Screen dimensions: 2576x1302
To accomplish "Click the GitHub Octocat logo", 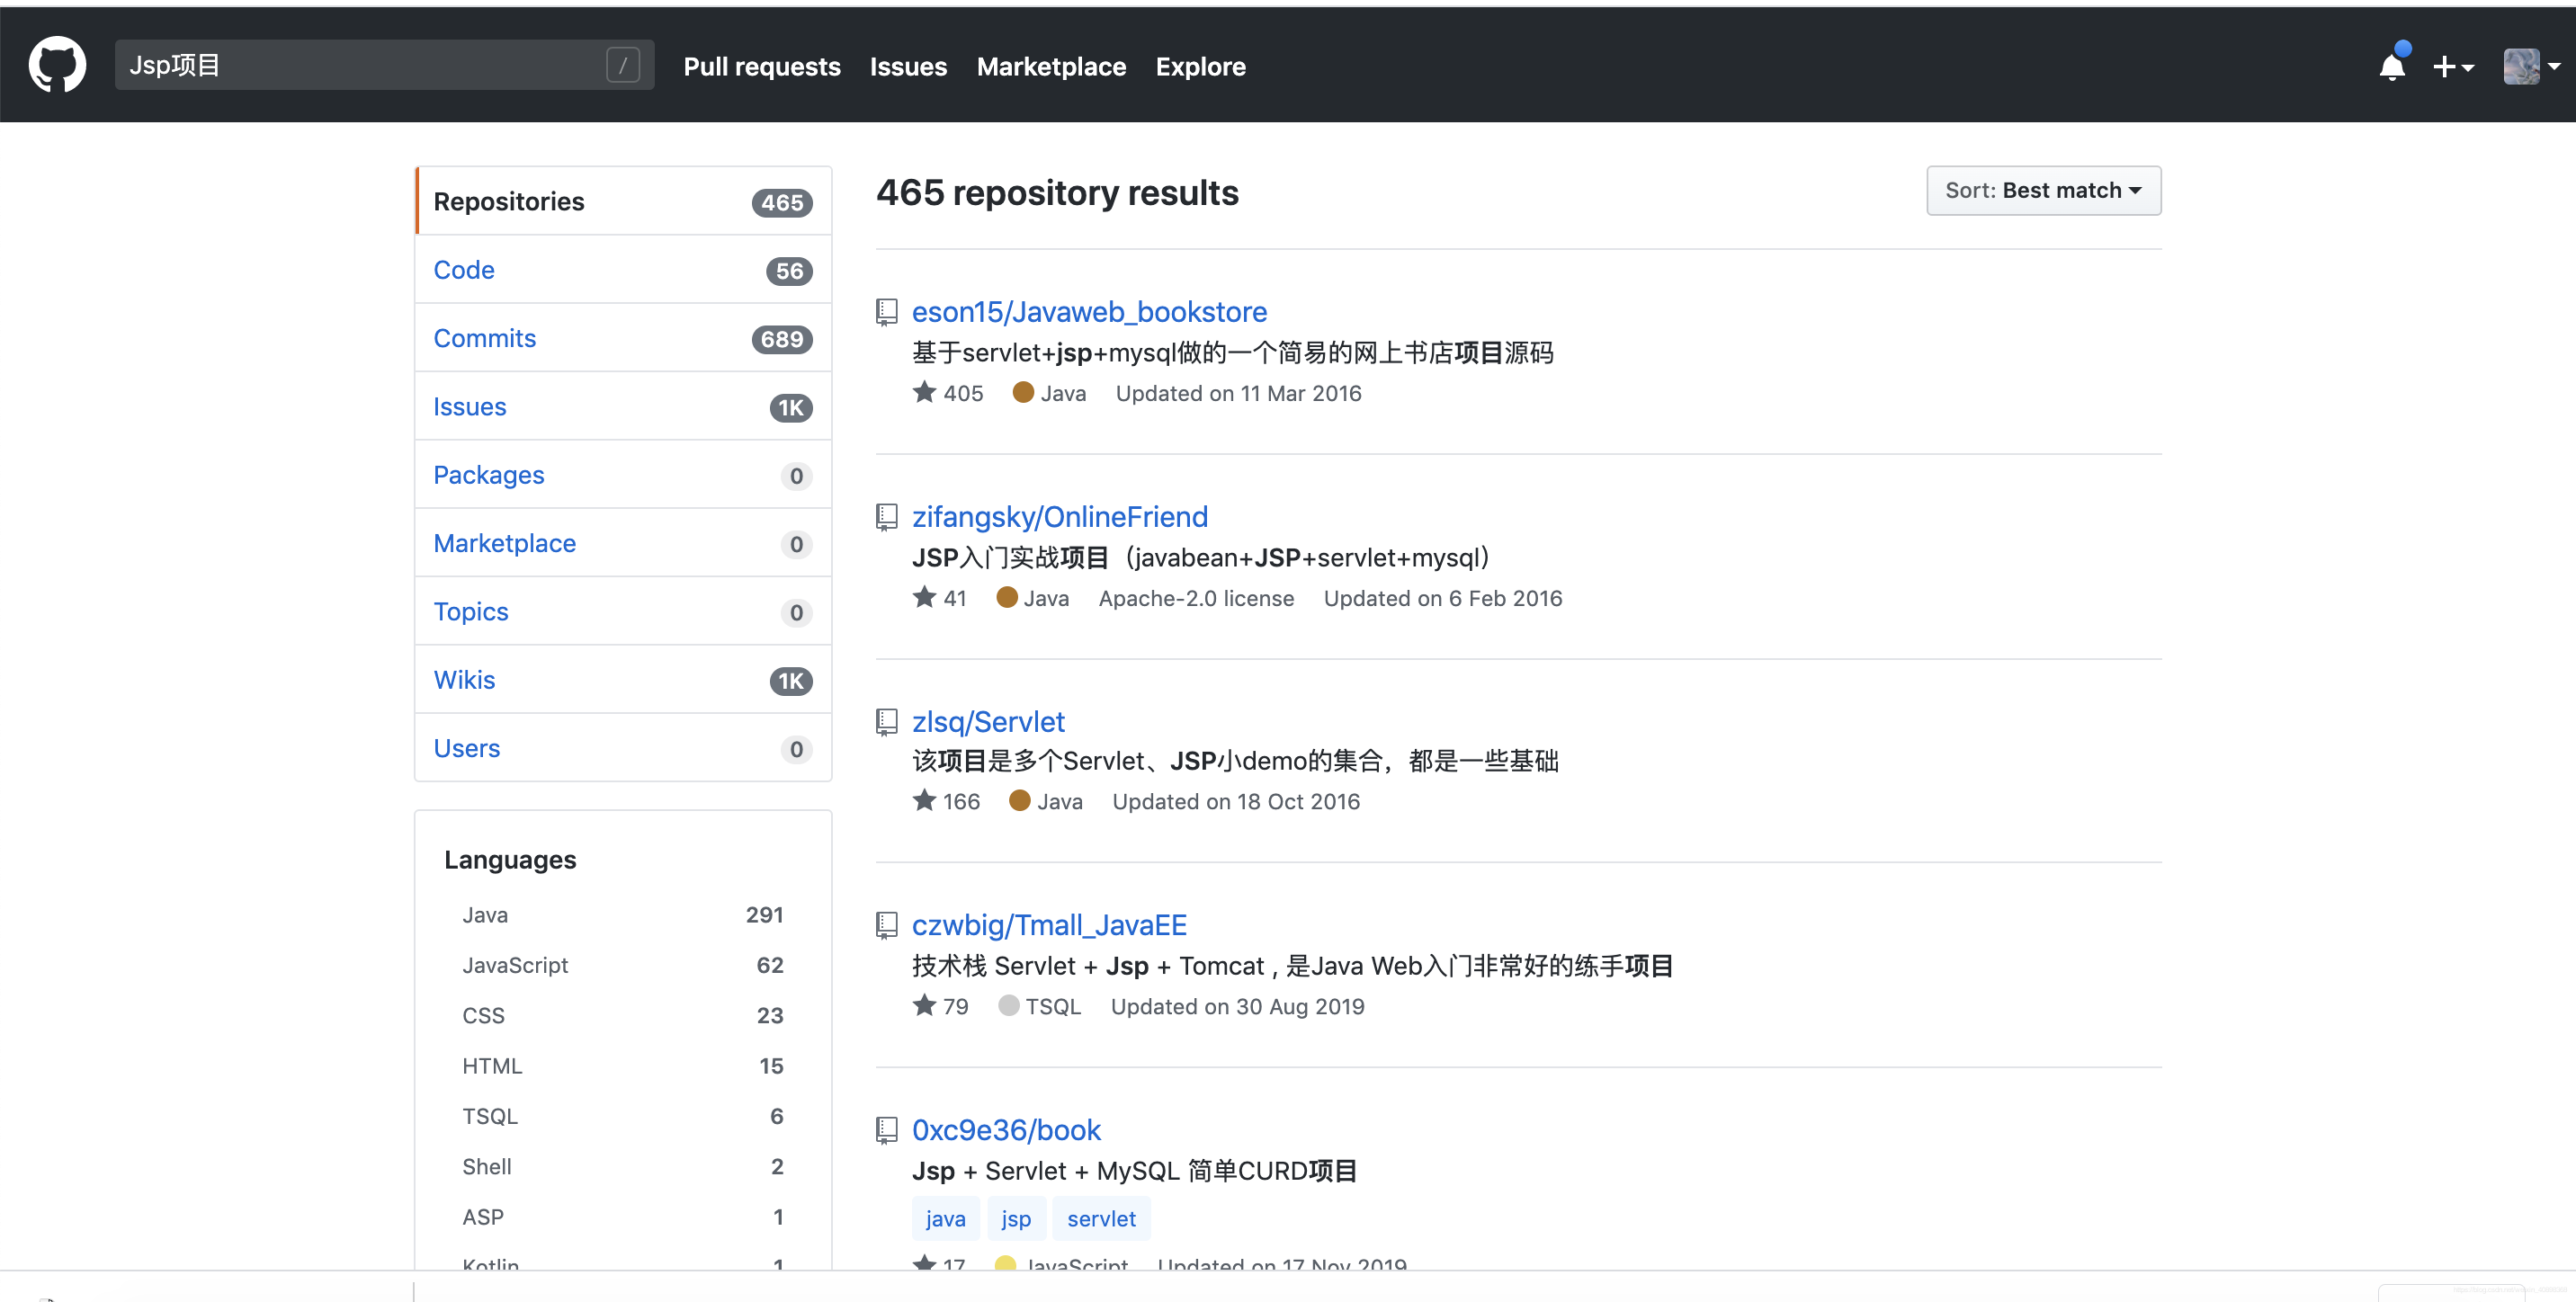I will [57, 65].
